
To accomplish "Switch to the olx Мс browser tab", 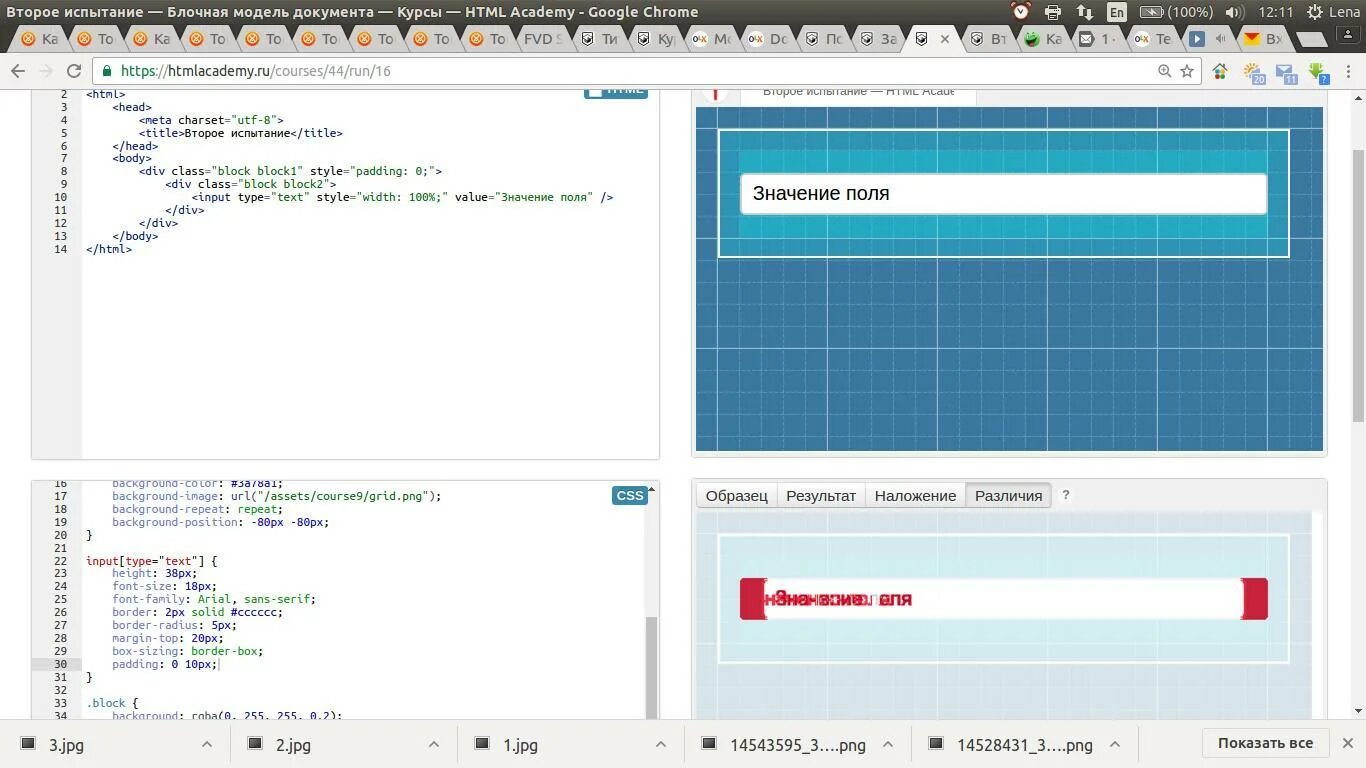I will [x=712, y=39].
